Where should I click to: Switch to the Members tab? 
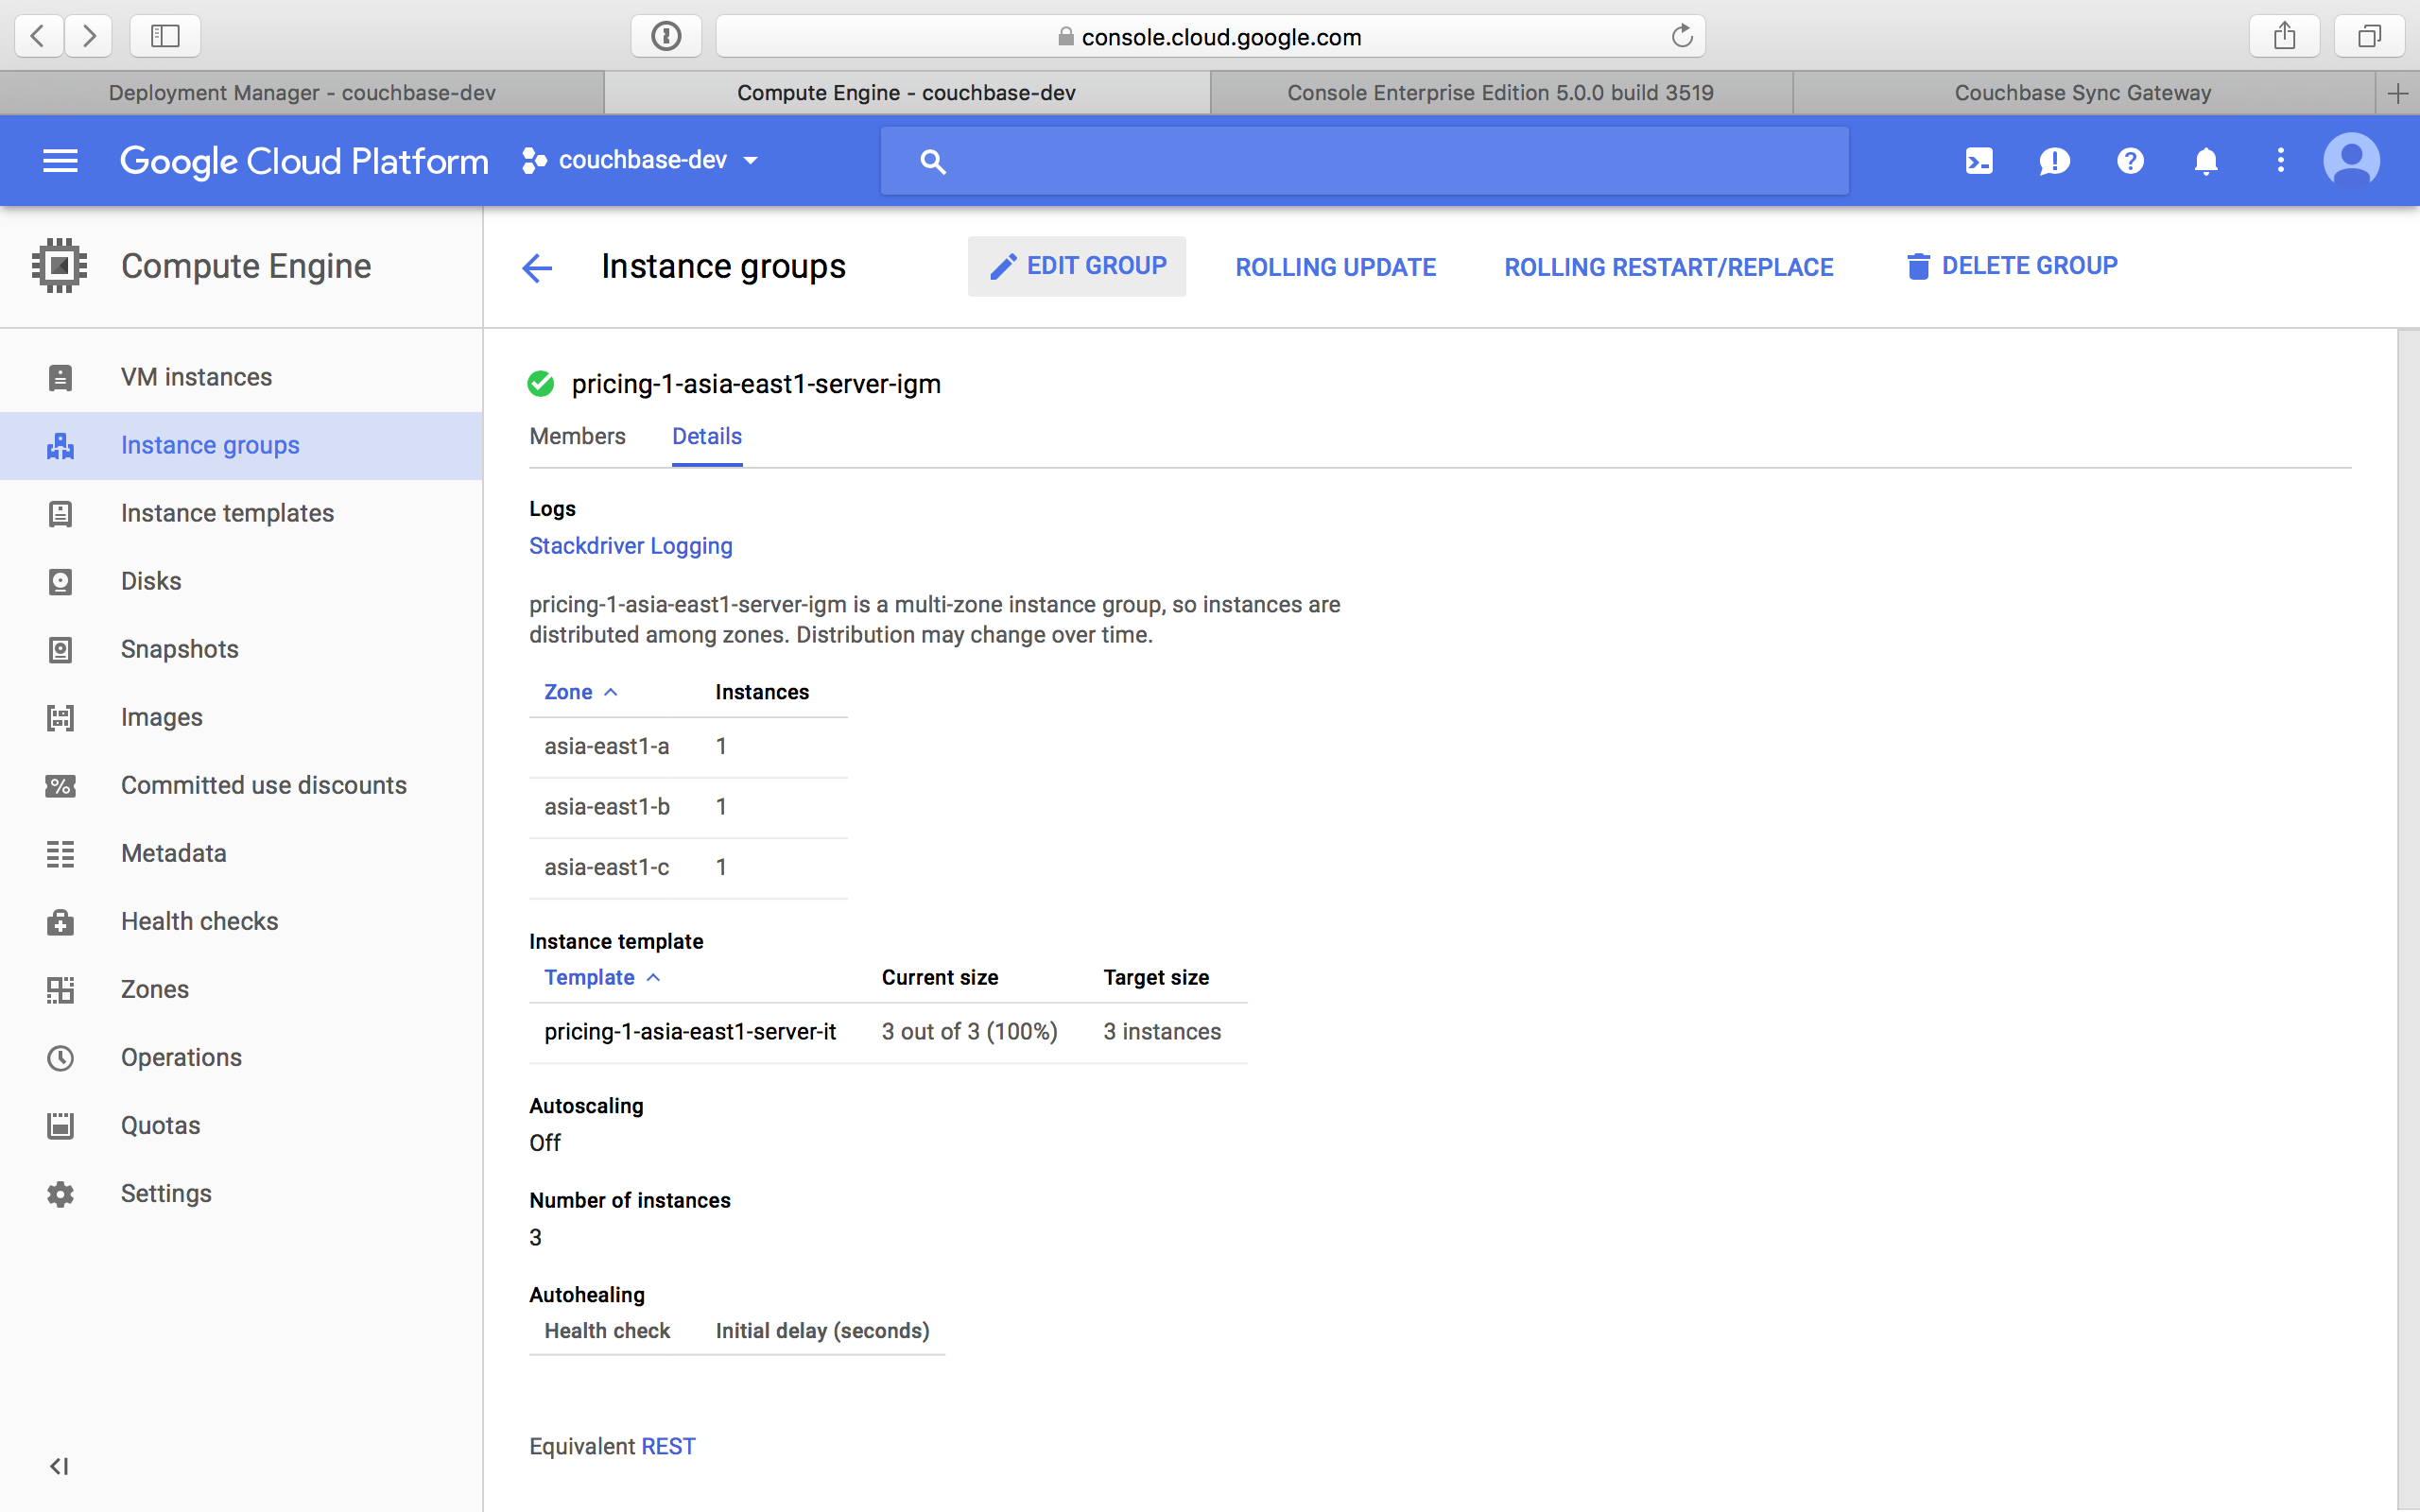pos(577,434)
